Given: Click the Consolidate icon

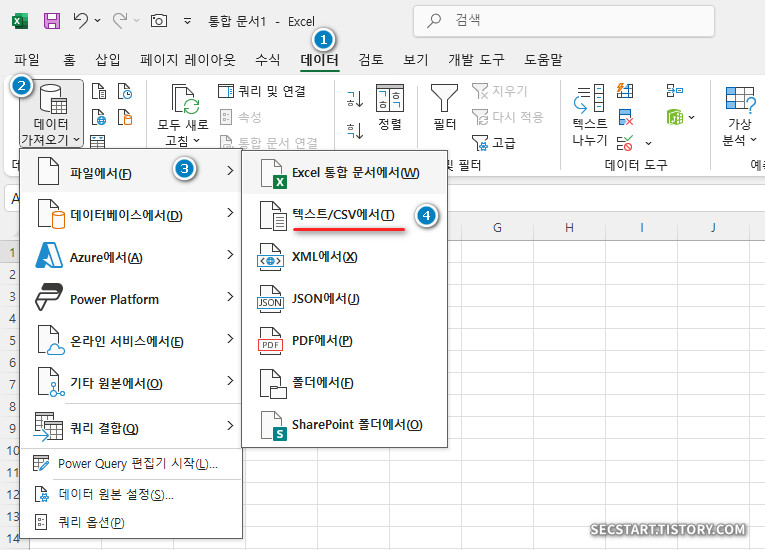Looking at the screenshot, I should point(675,90).
